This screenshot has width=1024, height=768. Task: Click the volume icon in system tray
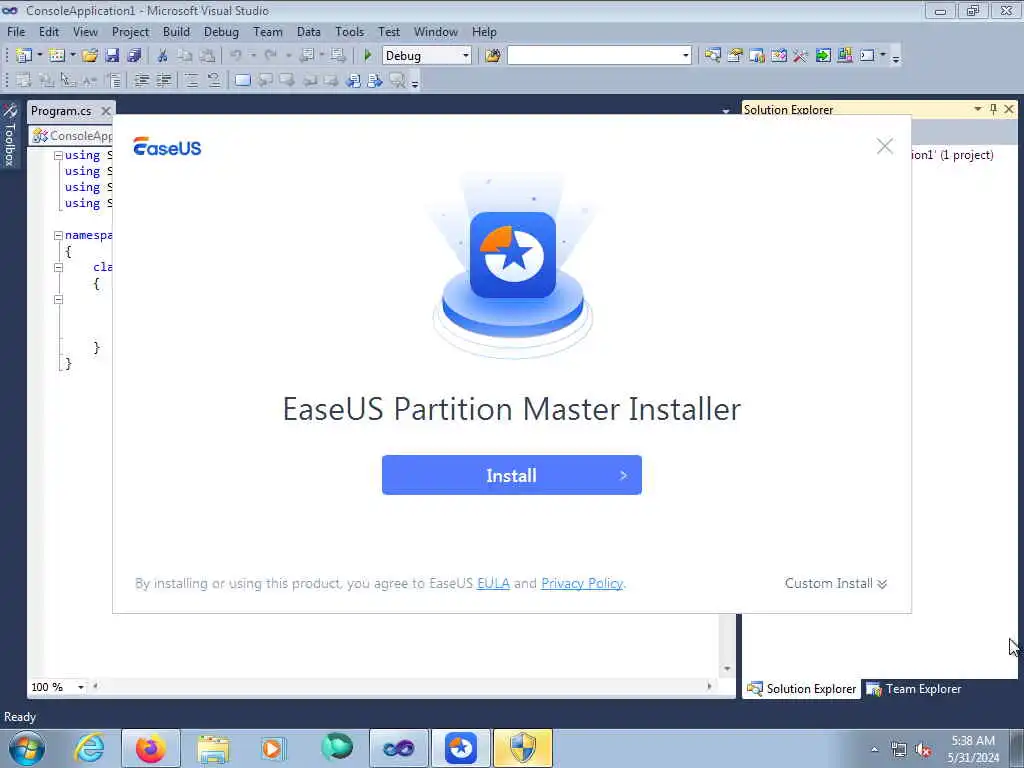tap(923, 750)
